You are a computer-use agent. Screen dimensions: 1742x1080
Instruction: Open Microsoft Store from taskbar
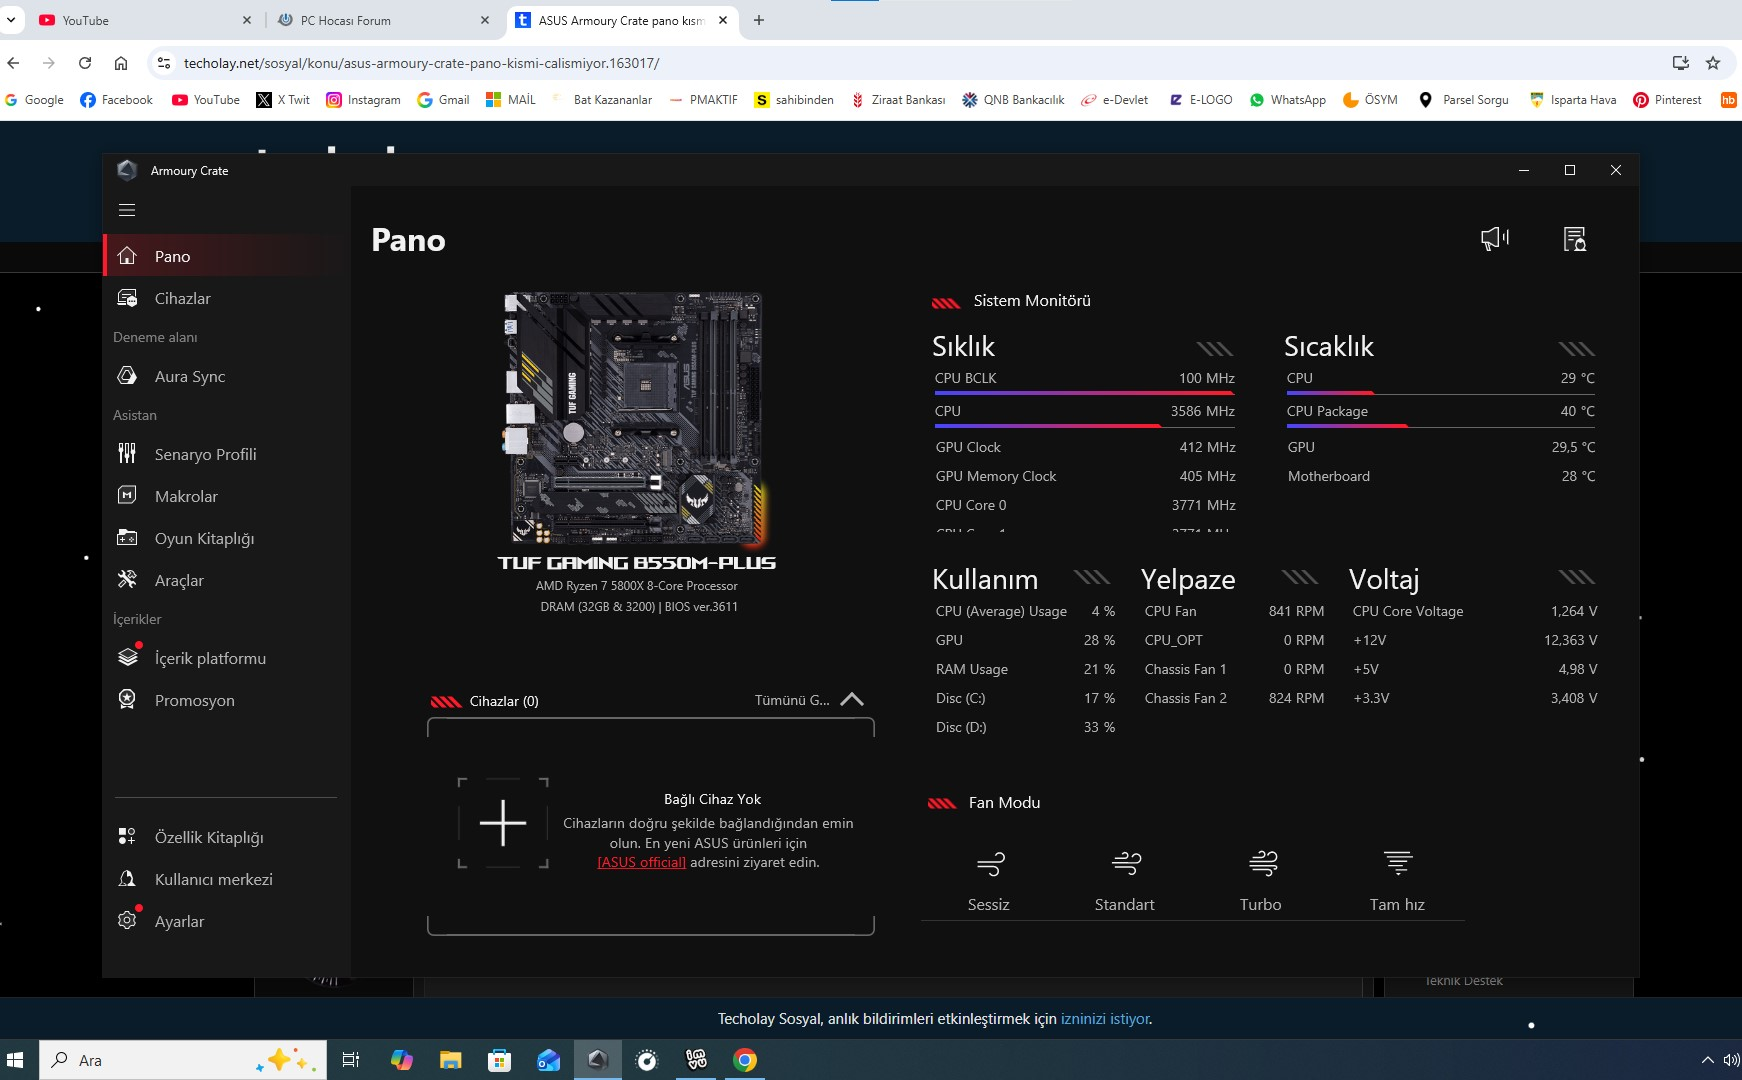click(x=499, y=1060)
